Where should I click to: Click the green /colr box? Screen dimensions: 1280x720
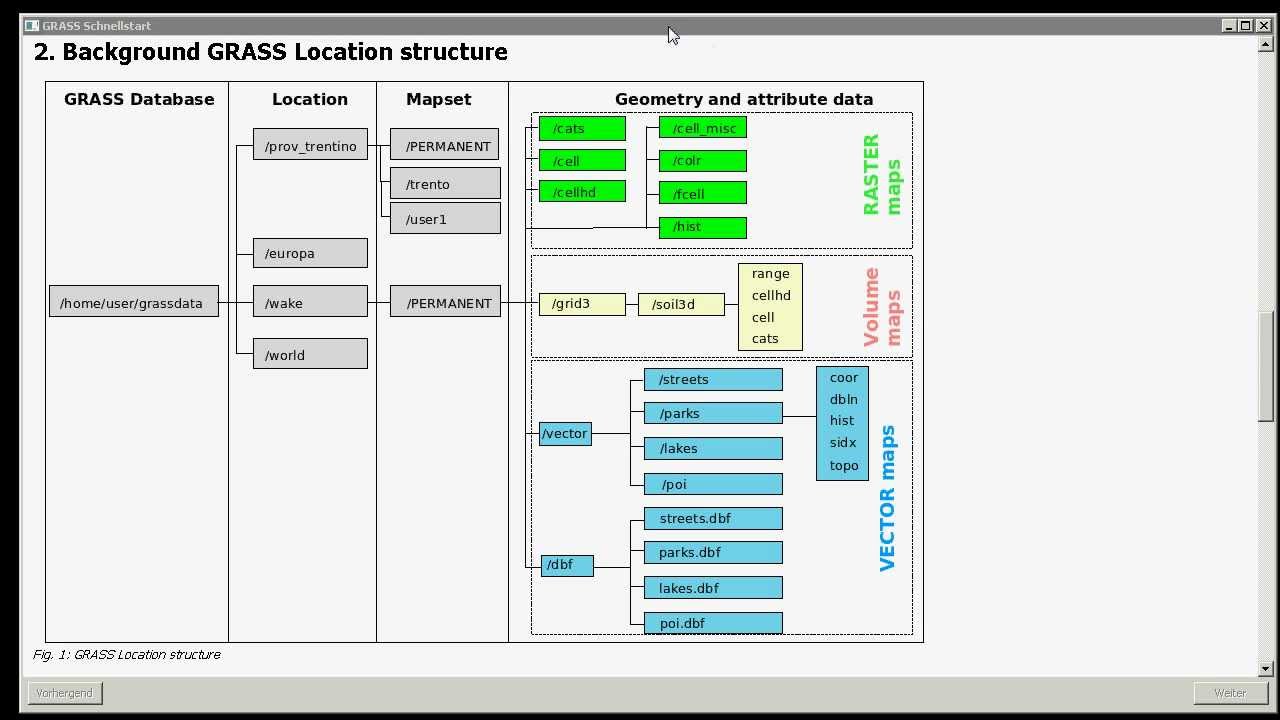pos(703,160)
